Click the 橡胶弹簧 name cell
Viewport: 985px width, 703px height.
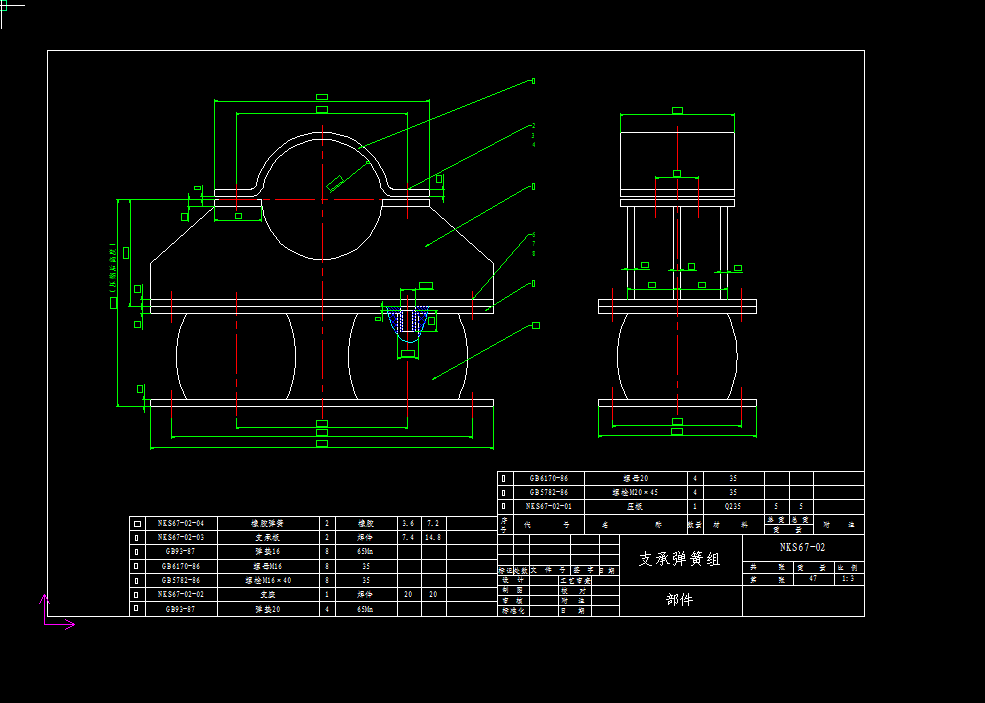click(267, 523)
